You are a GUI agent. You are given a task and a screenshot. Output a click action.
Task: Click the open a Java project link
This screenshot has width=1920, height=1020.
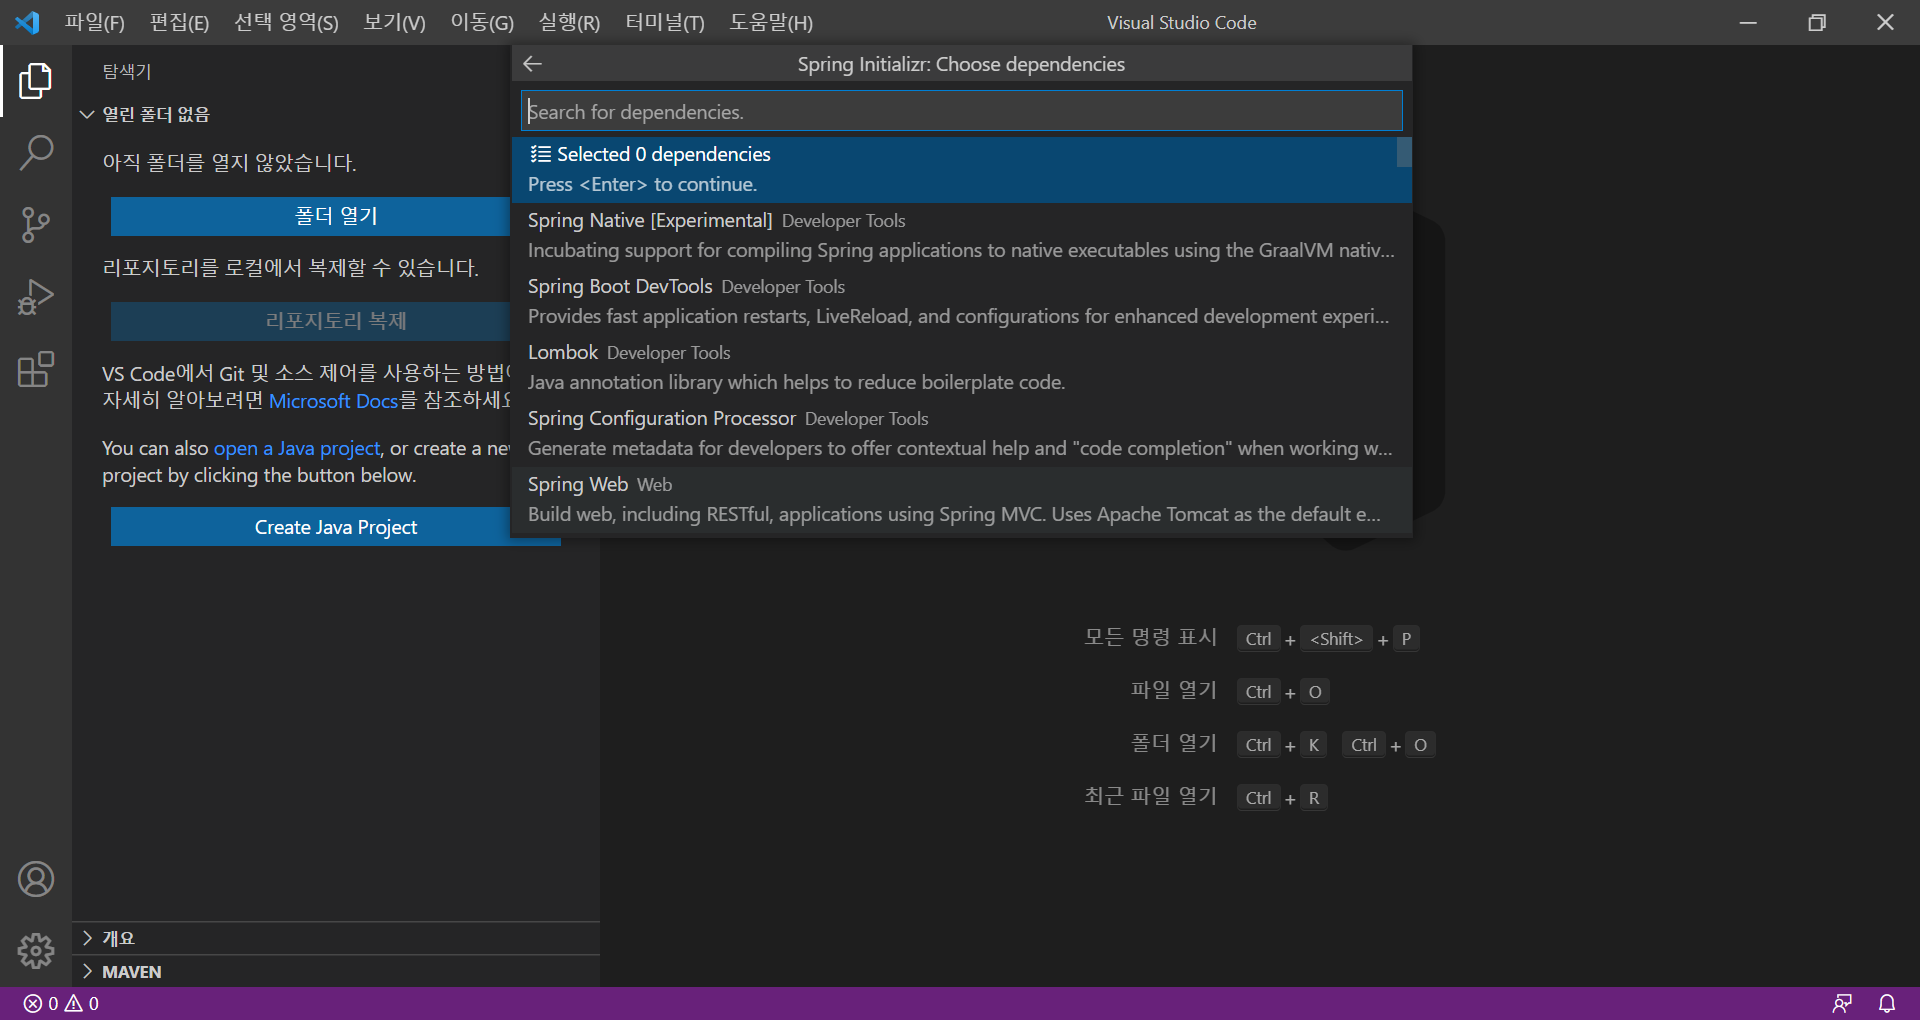click(x=297, y=449)
